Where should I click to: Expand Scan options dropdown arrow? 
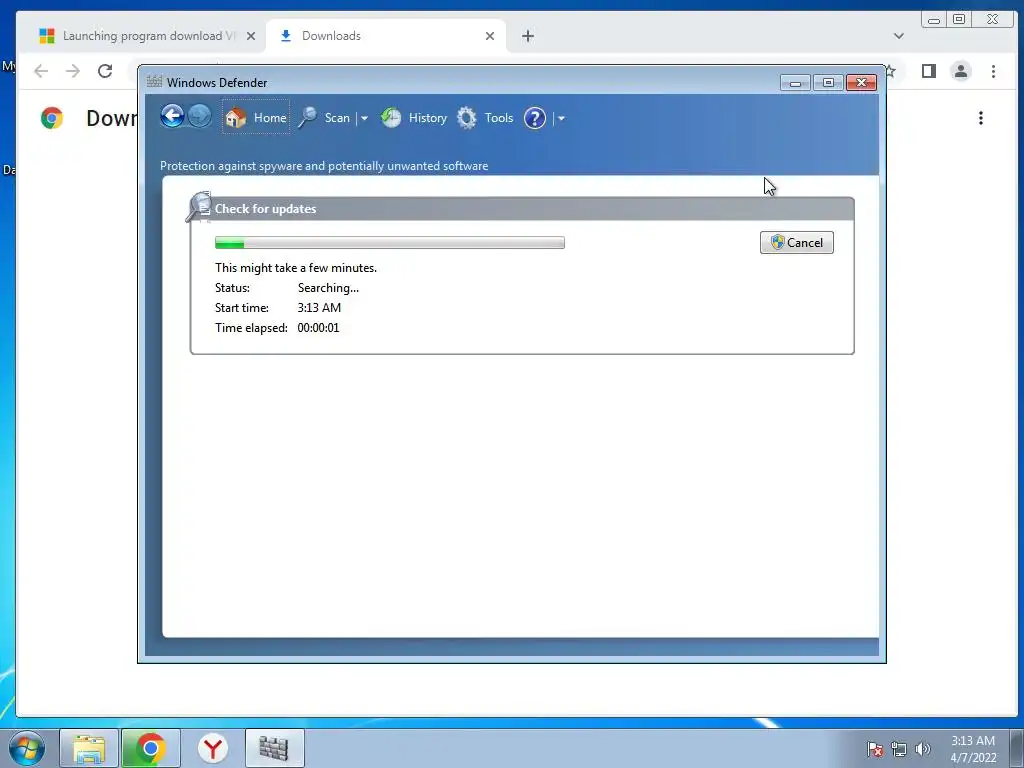tap(364, 119)
